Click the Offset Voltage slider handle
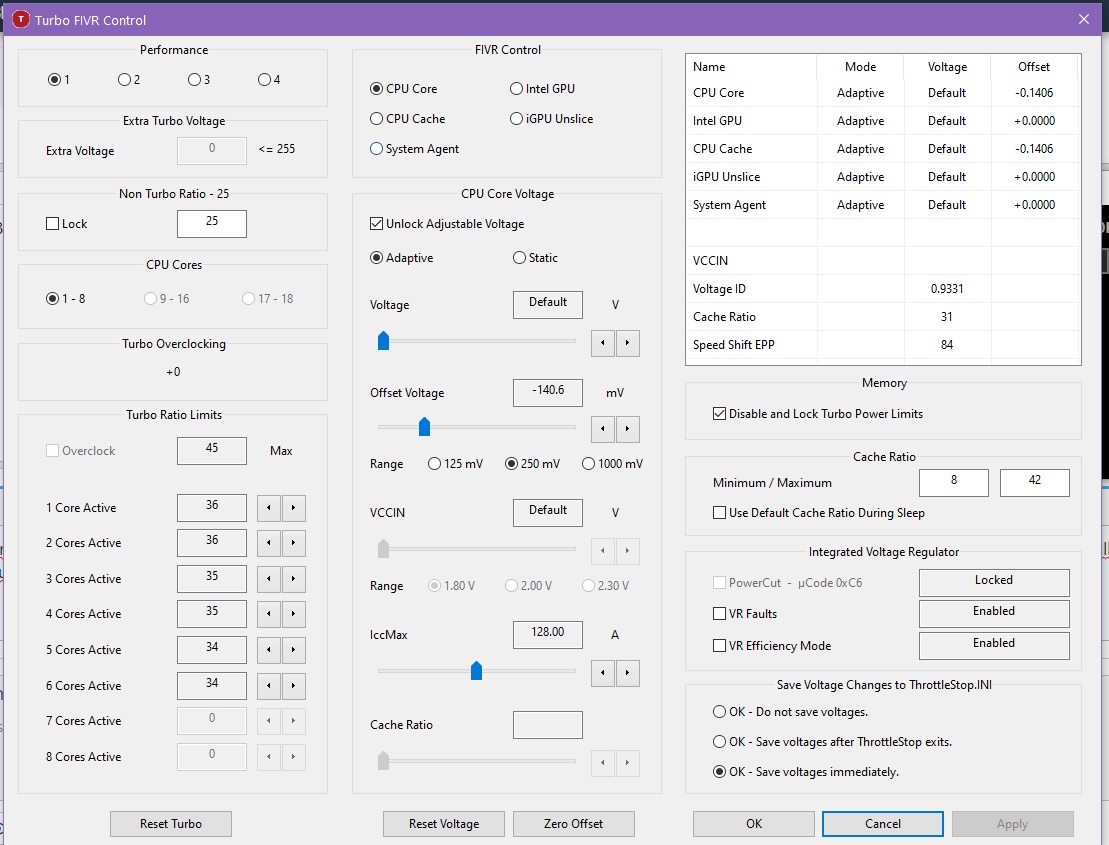This screenshot has width=1109, height=845. point(424,426)
